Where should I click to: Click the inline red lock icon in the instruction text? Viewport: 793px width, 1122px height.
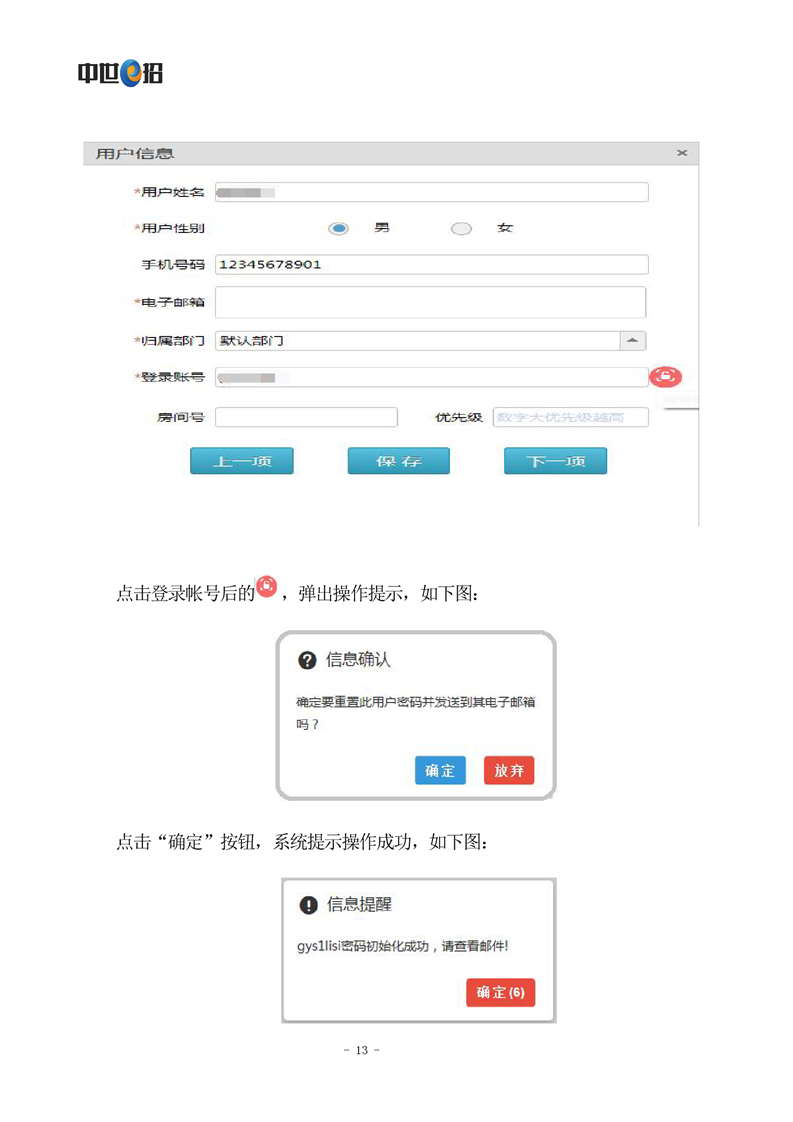coord(266,586)
